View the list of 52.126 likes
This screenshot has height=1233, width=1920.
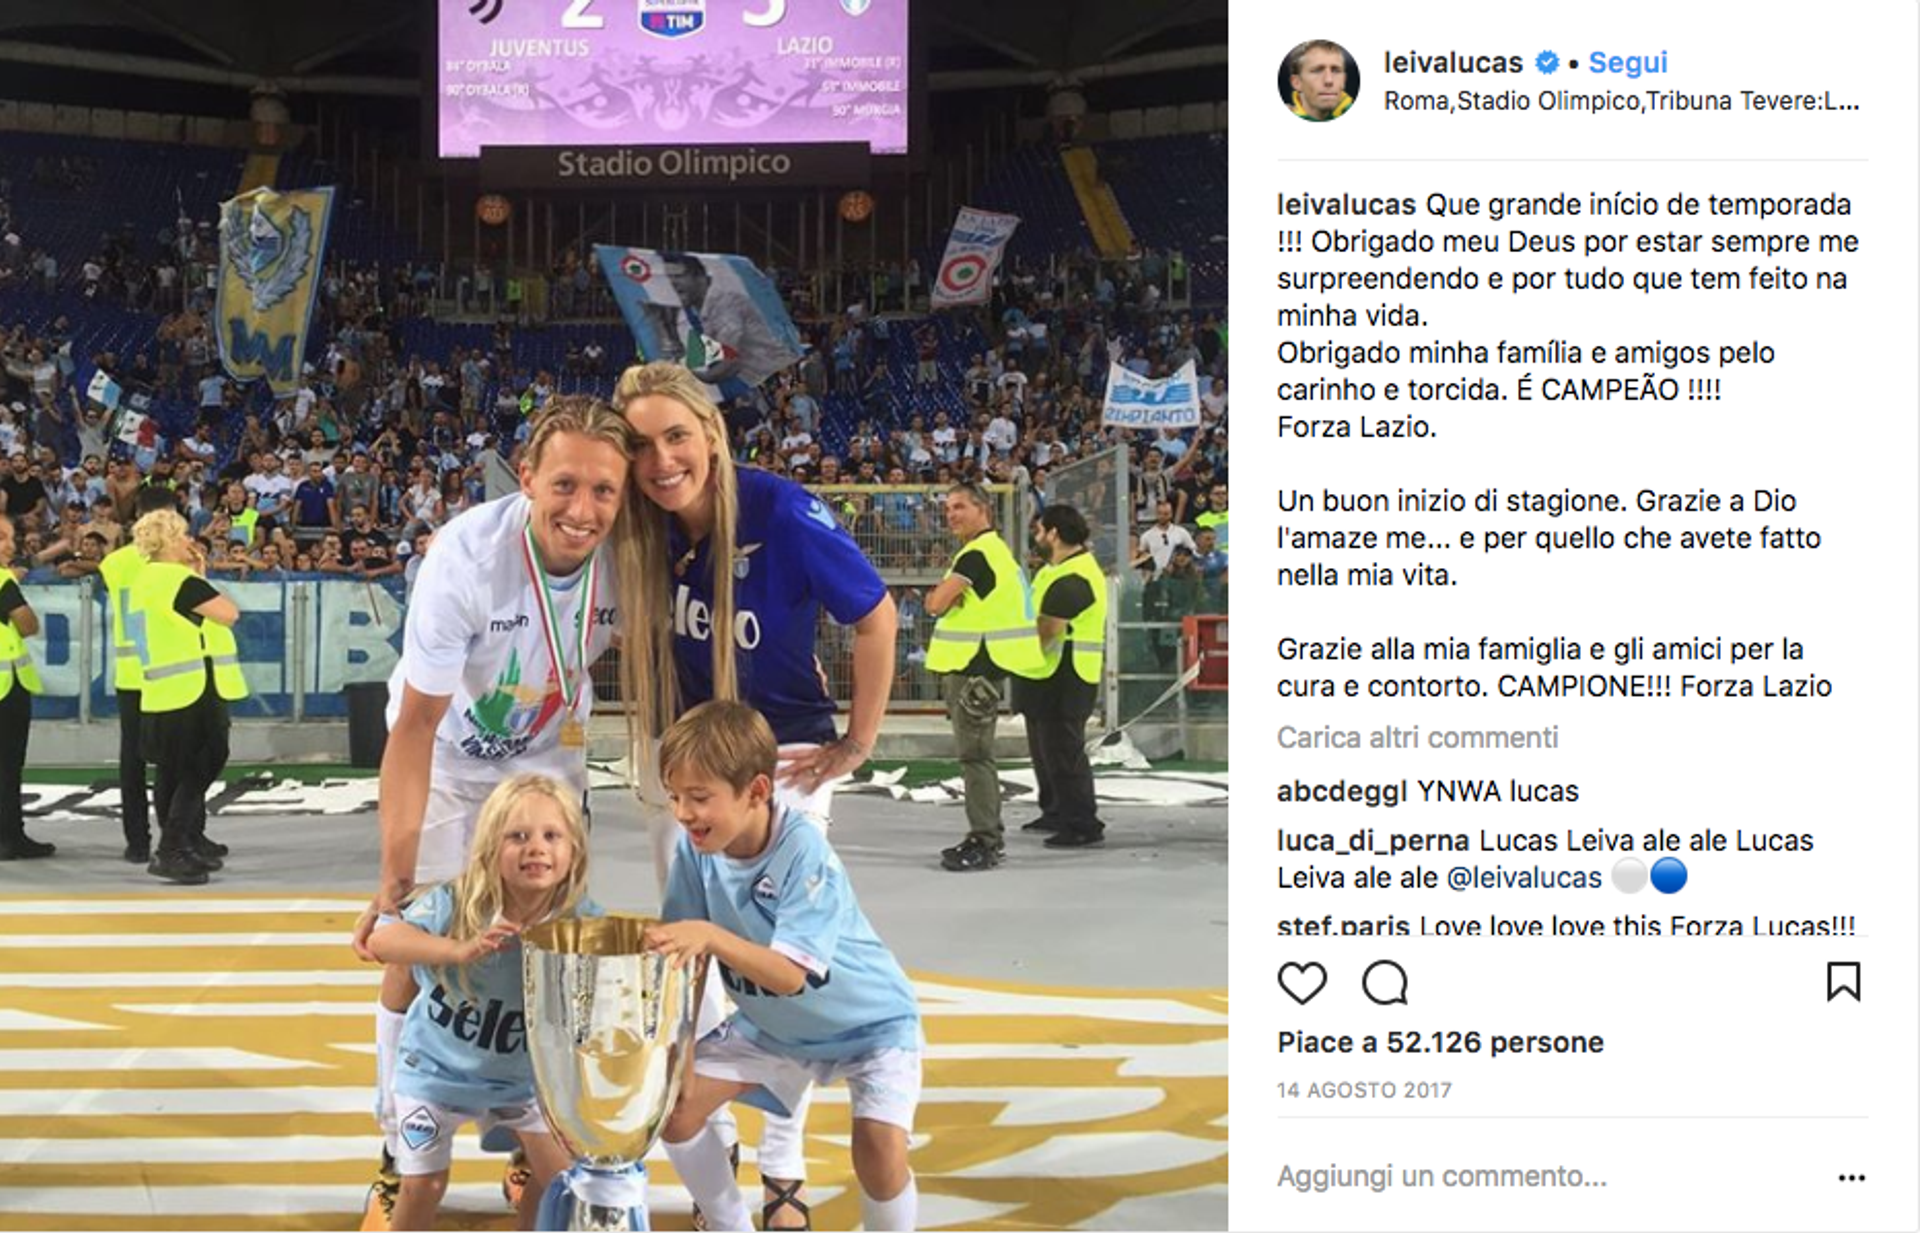pos(1440,1042)
